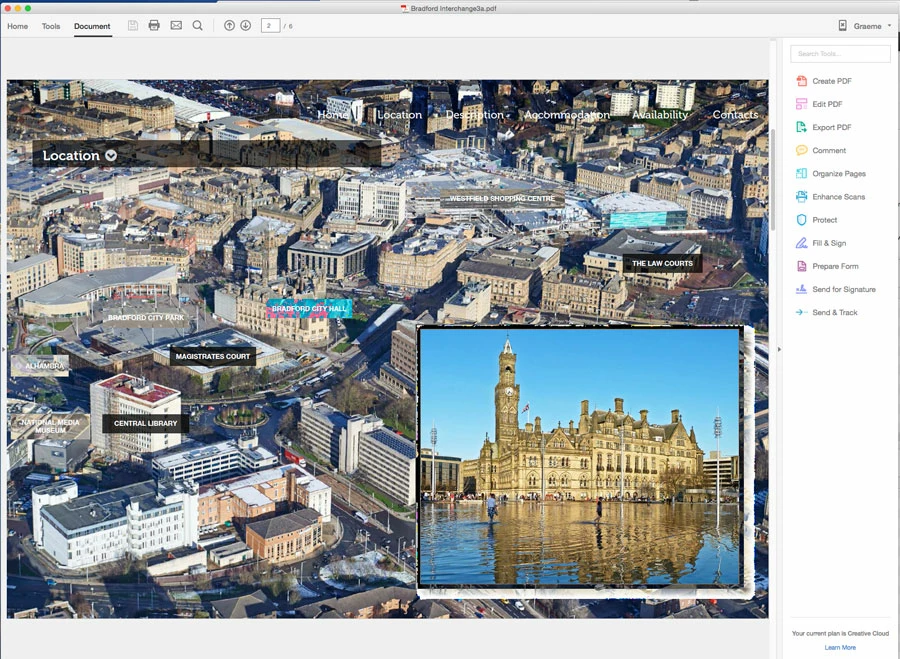
Task: Click the Learn More link
Action: (840, 647)
